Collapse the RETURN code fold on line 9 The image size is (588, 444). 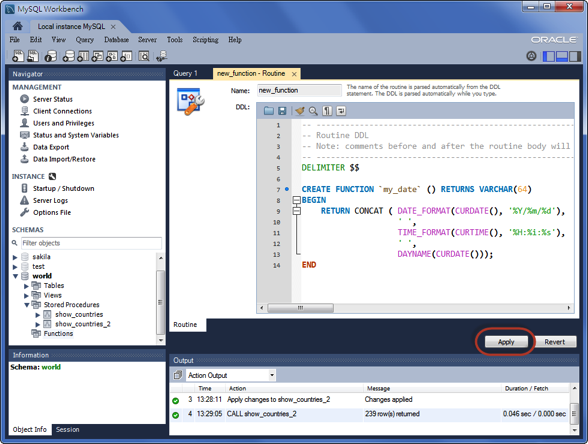(x=297, y=211)
